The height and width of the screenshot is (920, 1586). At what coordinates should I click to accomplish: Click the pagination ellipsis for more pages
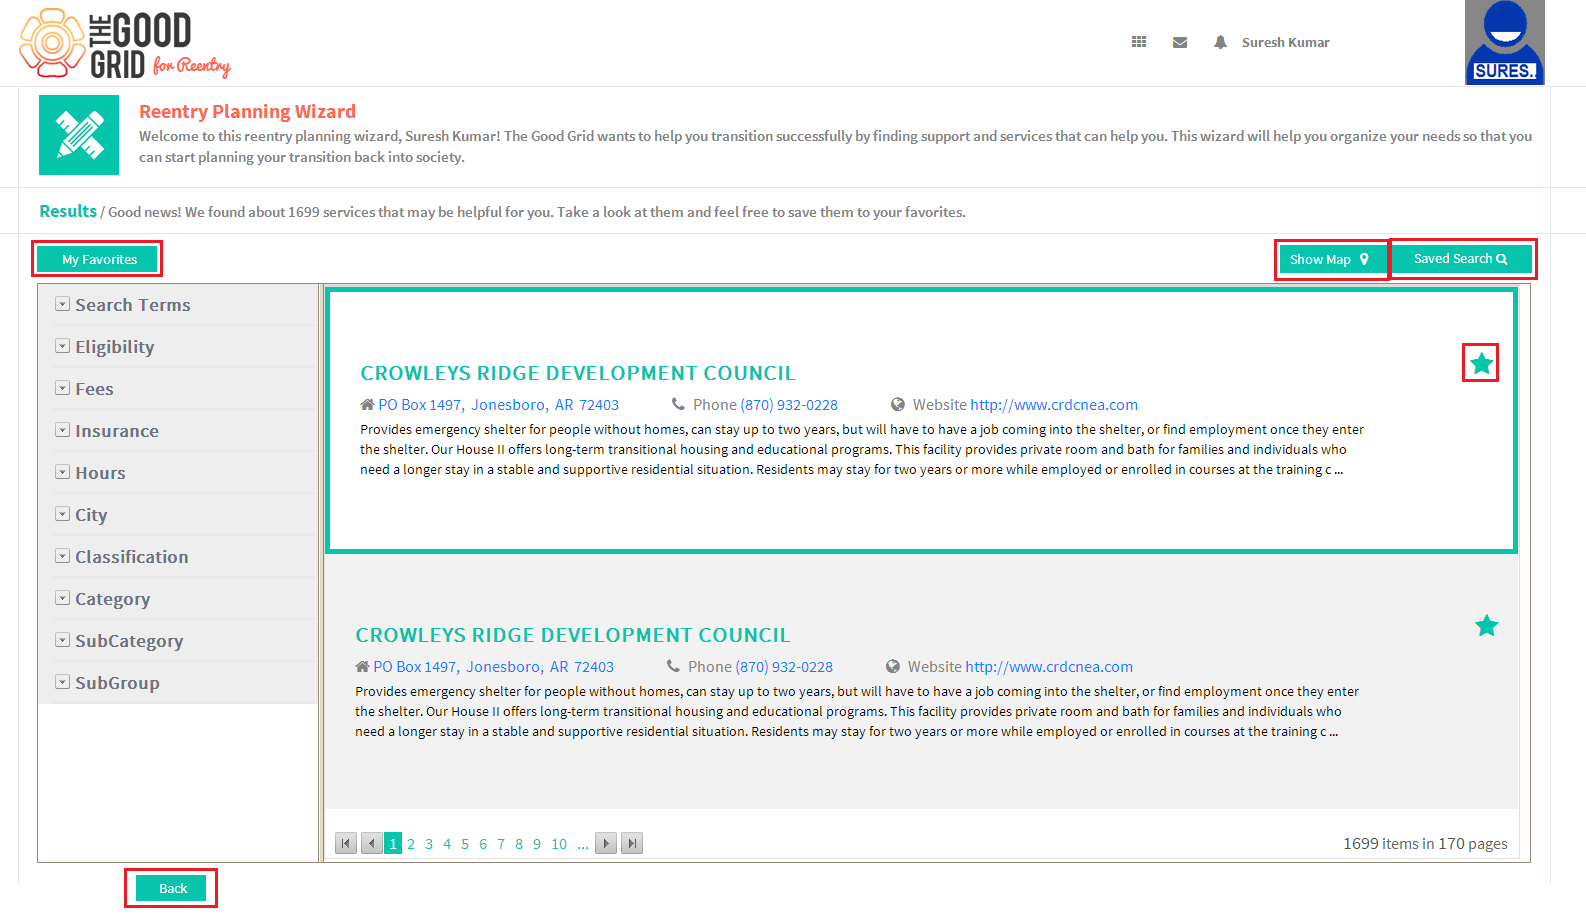(x=583, y=844)
